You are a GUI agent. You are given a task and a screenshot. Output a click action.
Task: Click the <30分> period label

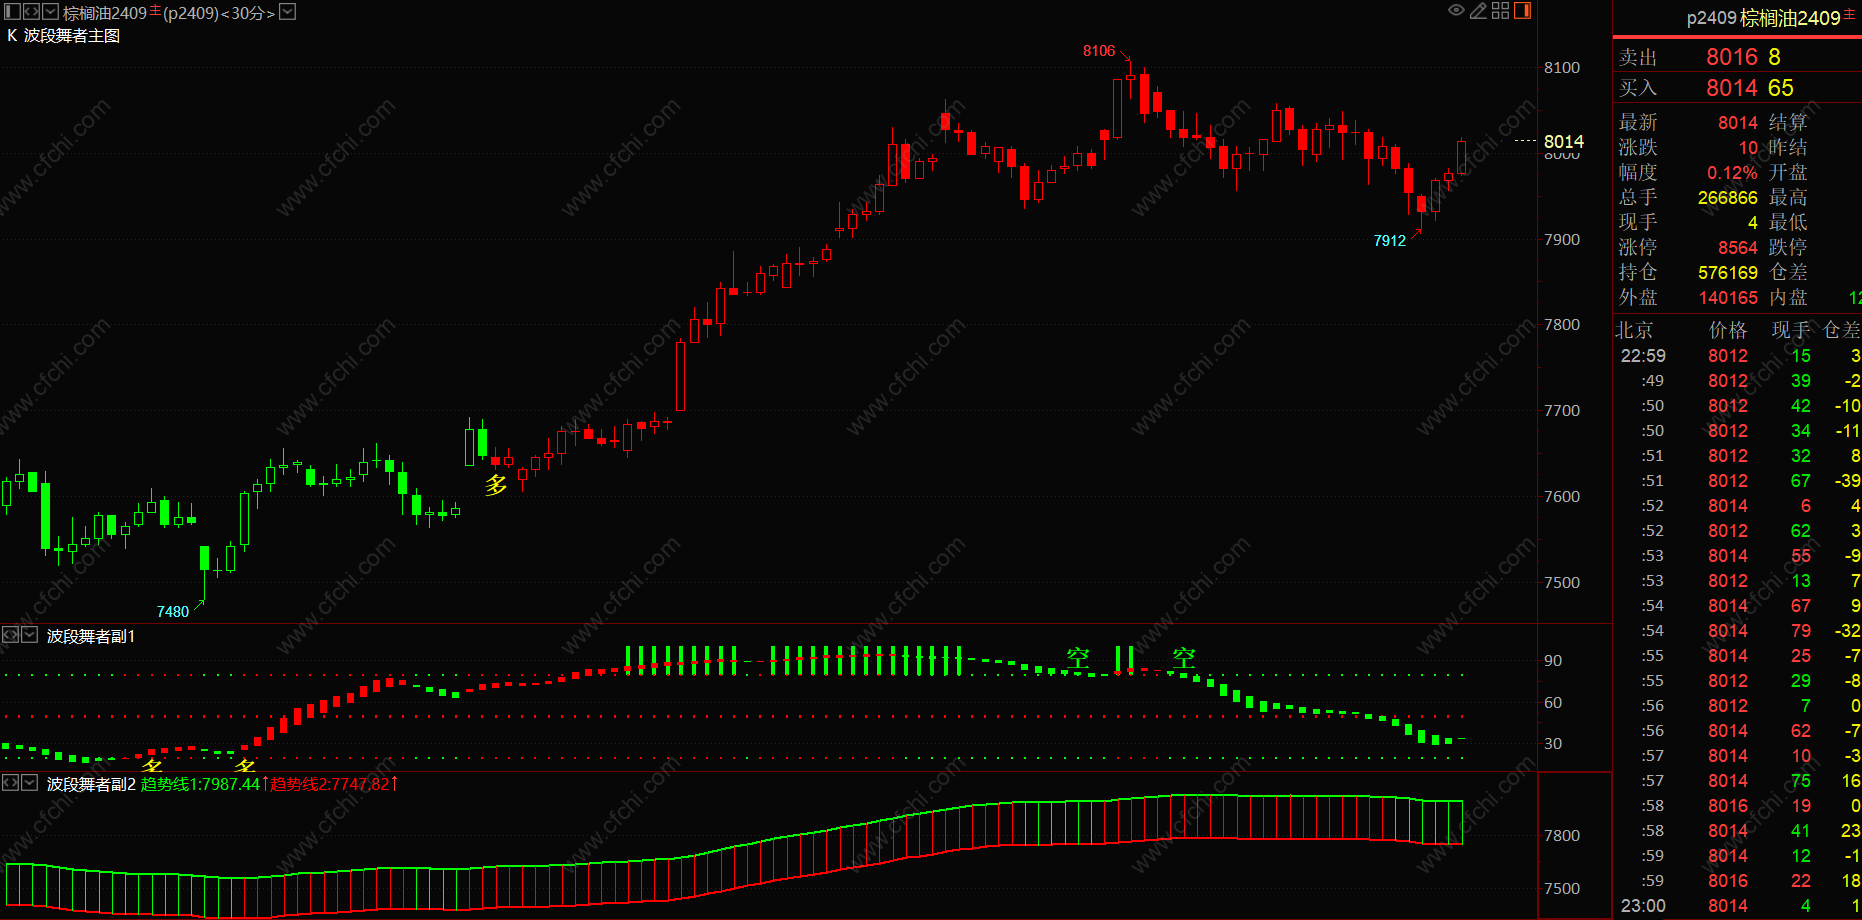(x=247, y=13)
